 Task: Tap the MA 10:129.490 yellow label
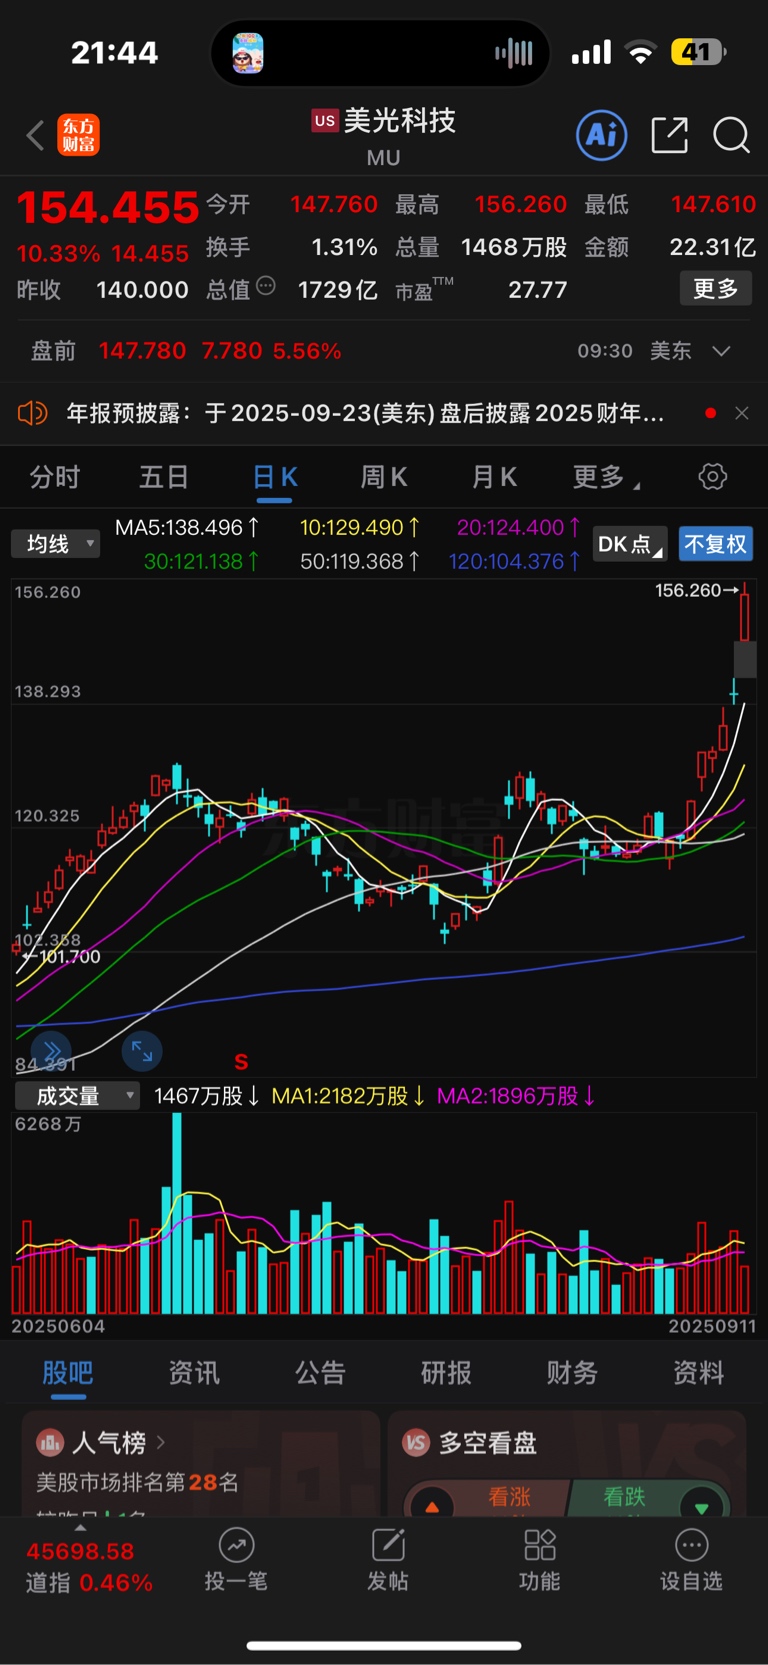359,527
